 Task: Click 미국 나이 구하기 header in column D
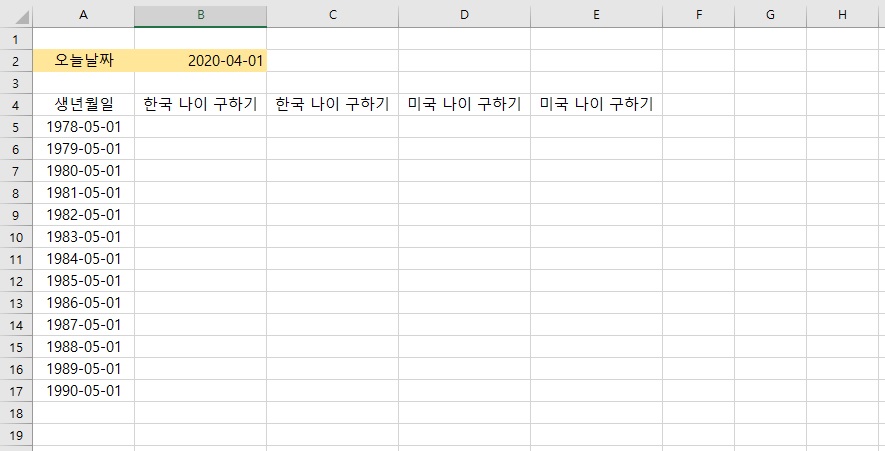tap(465, 105)
